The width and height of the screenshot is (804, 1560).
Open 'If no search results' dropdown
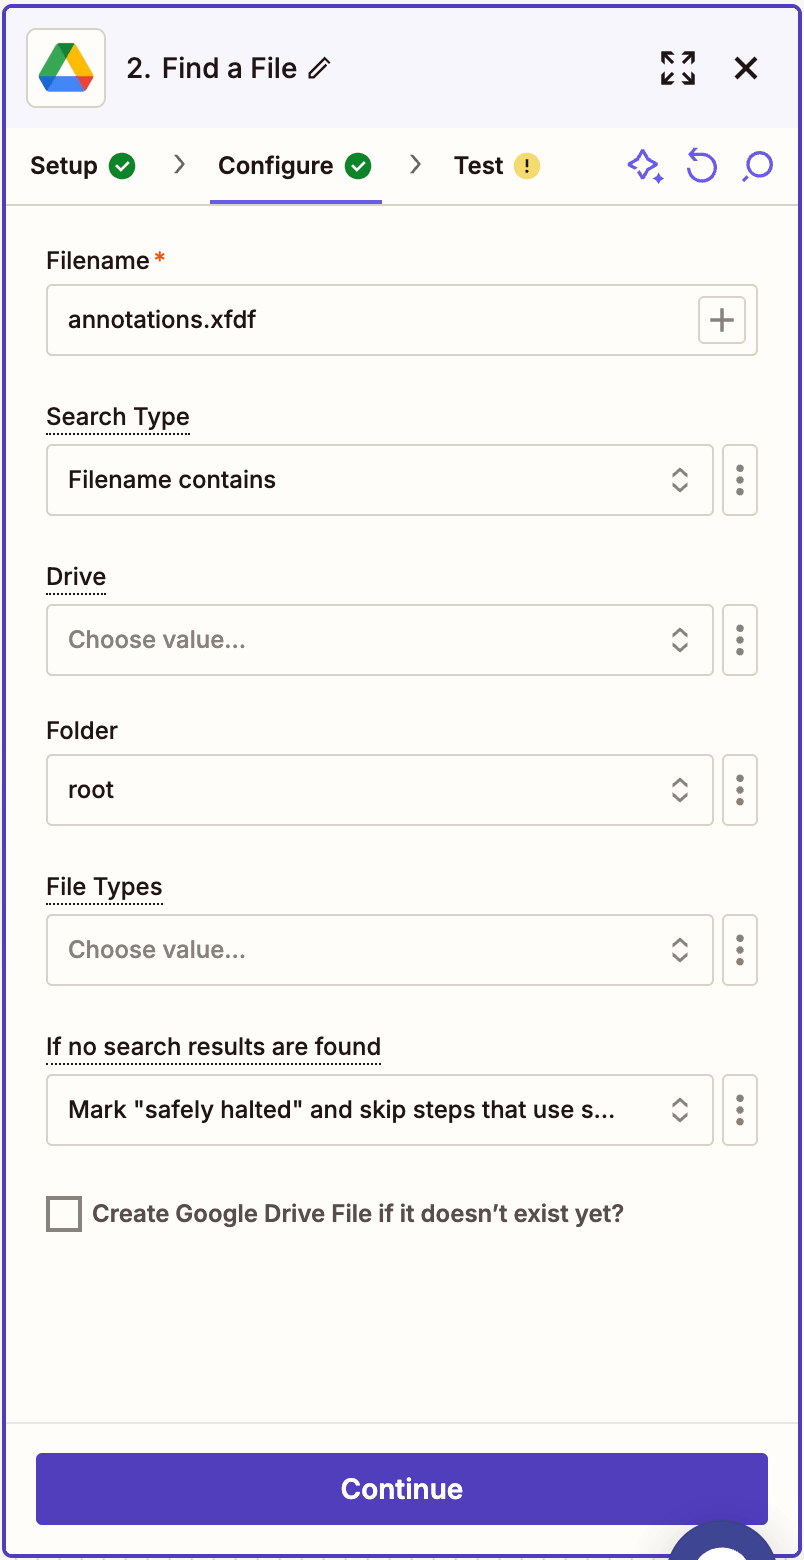click(x=380, y=1110)
